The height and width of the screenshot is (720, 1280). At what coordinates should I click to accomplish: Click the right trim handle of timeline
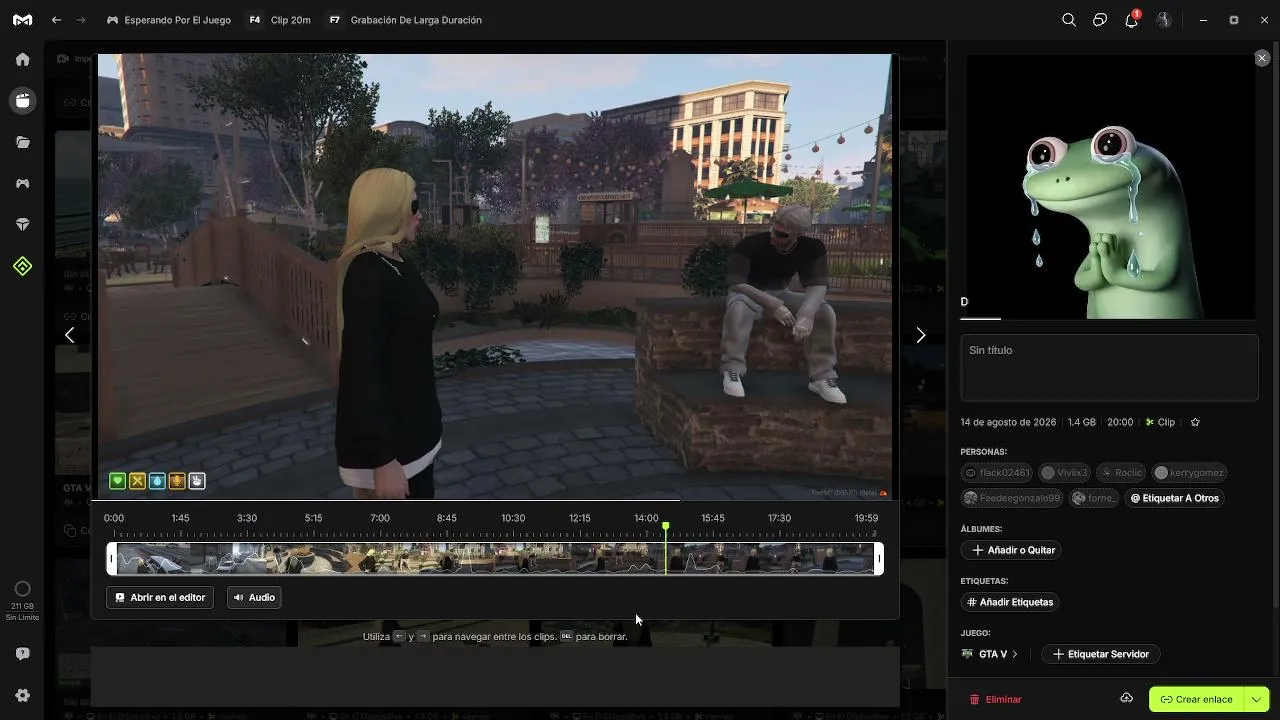[879, 558]
